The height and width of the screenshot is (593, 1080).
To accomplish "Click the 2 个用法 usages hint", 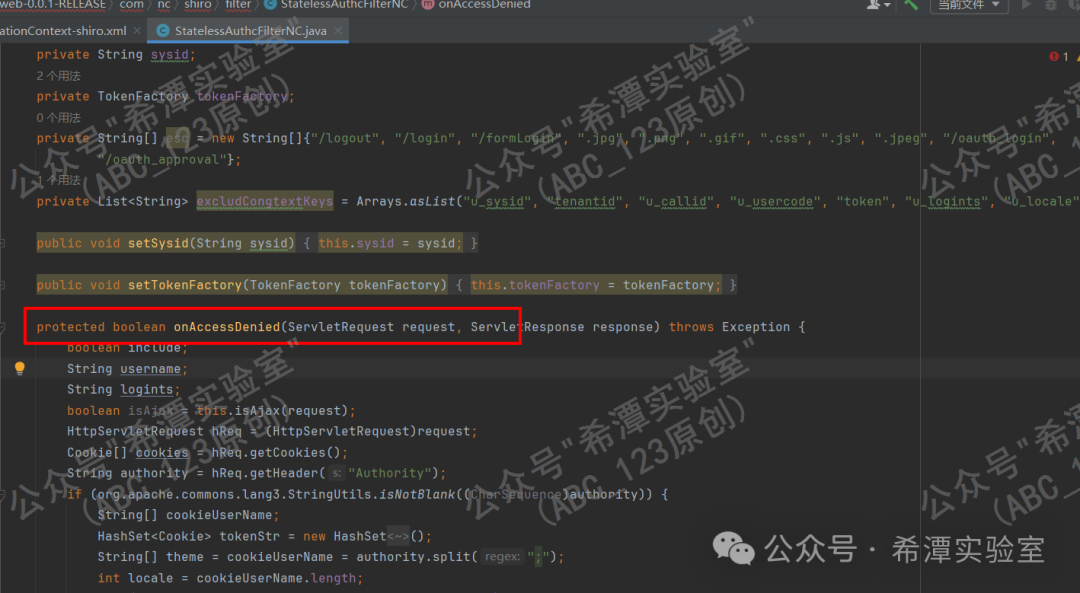I will [x=59, y=76].
